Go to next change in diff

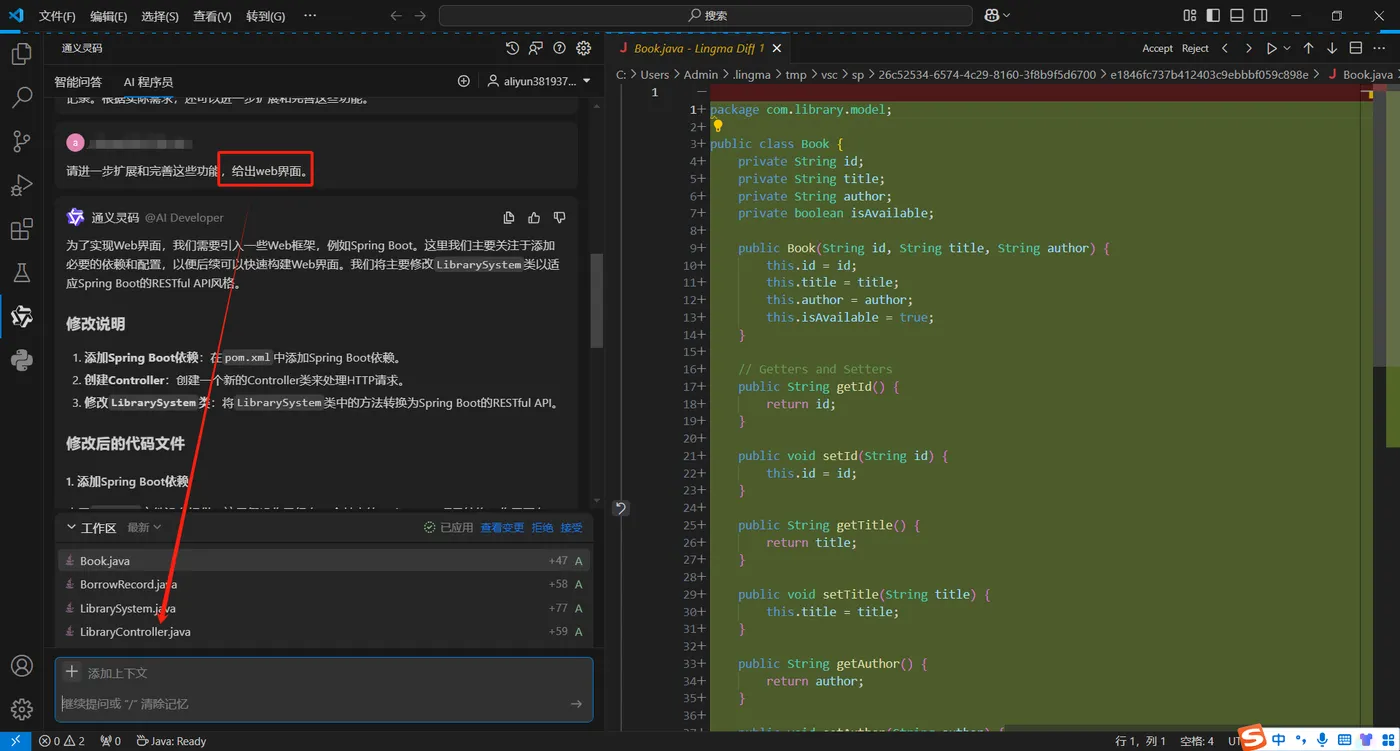coord(1248,48)
